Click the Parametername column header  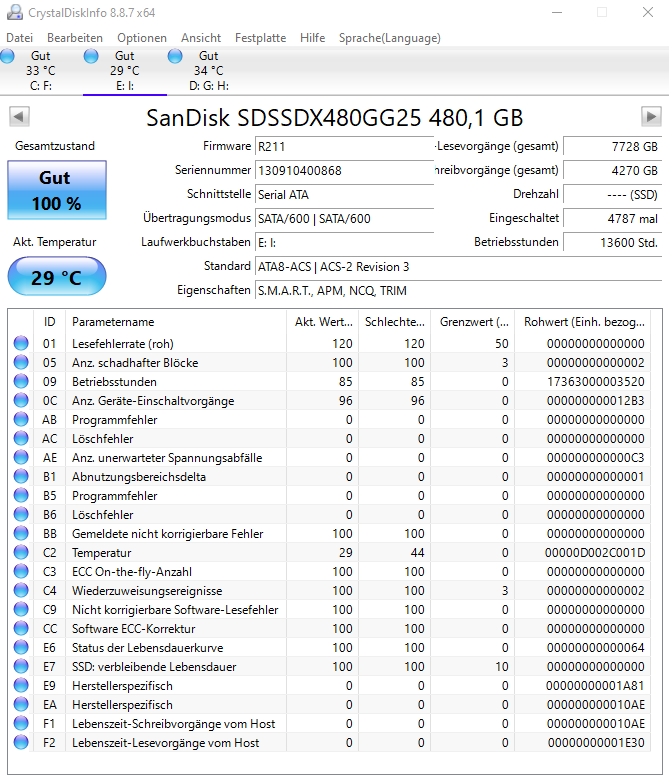(x=175, y=322)
